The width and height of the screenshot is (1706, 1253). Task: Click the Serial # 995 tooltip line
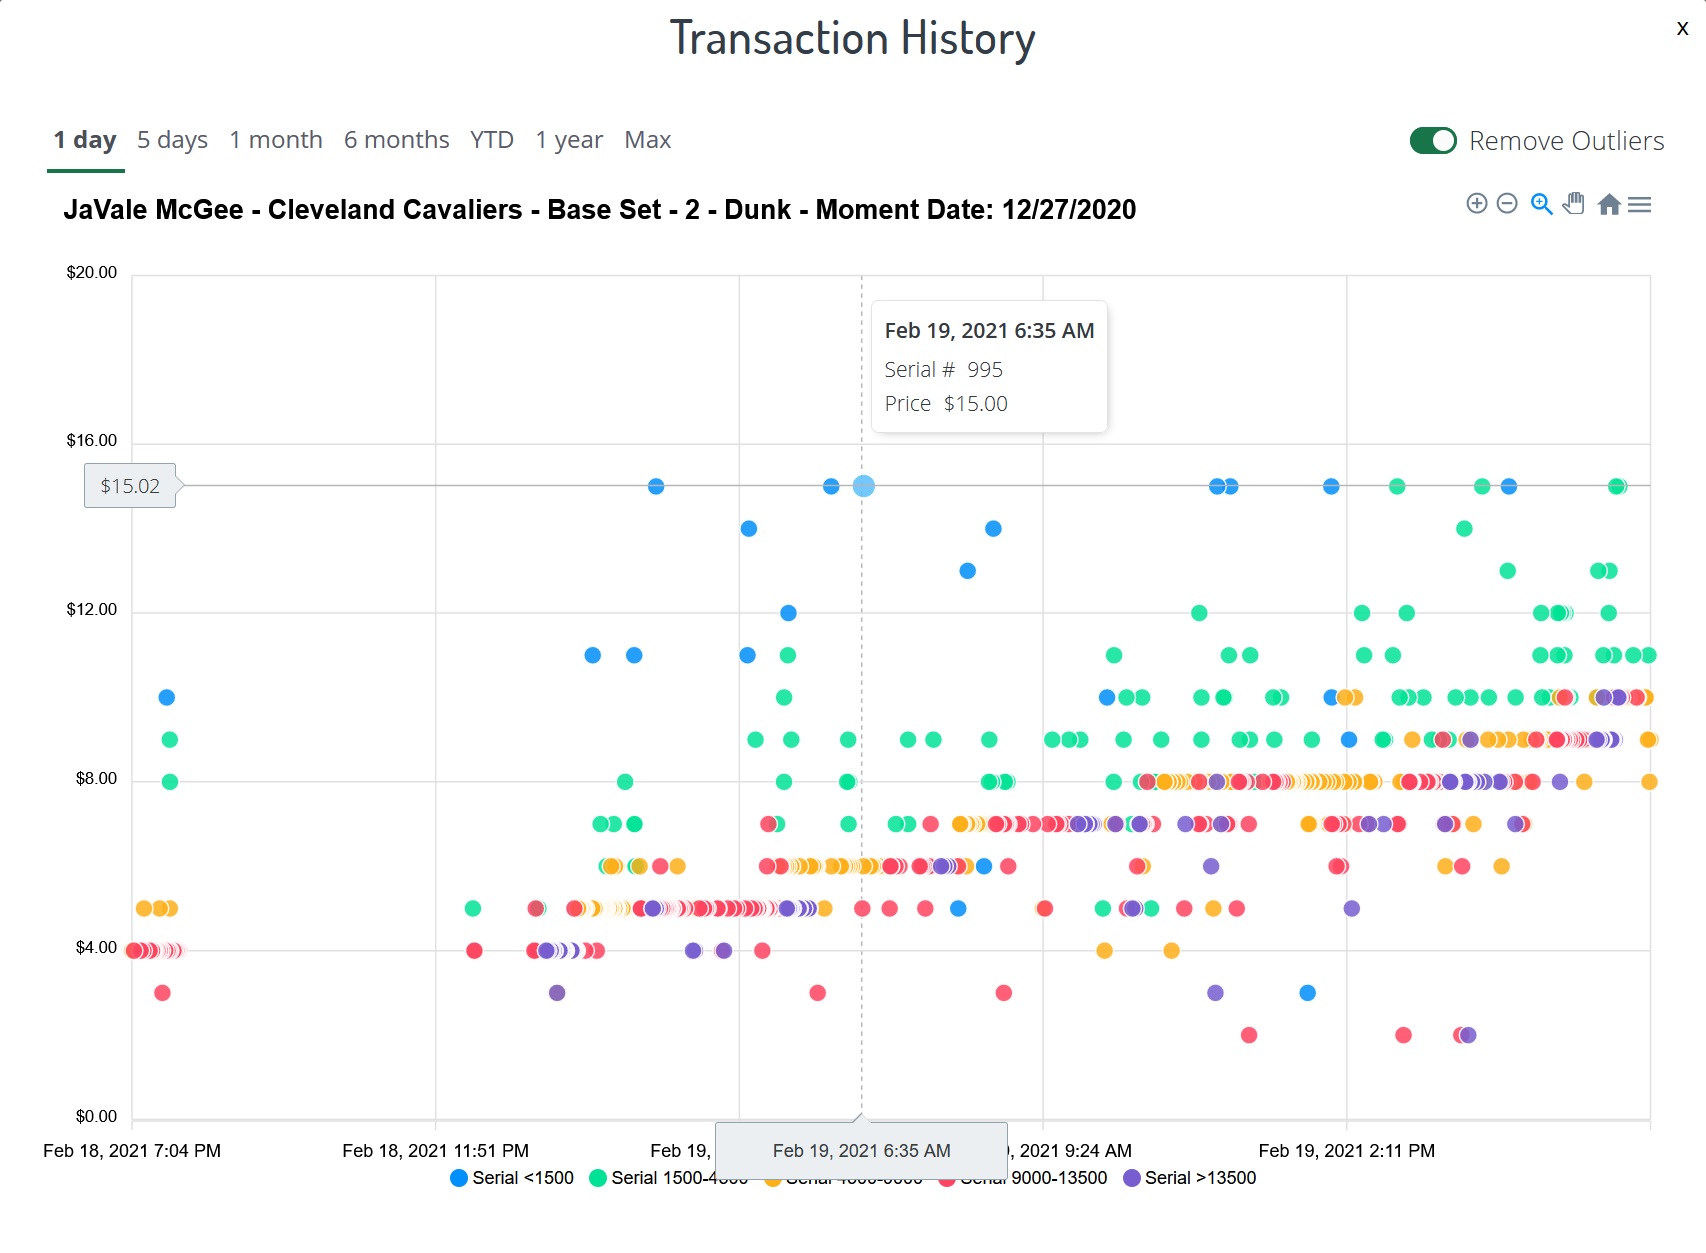[944, 370]
